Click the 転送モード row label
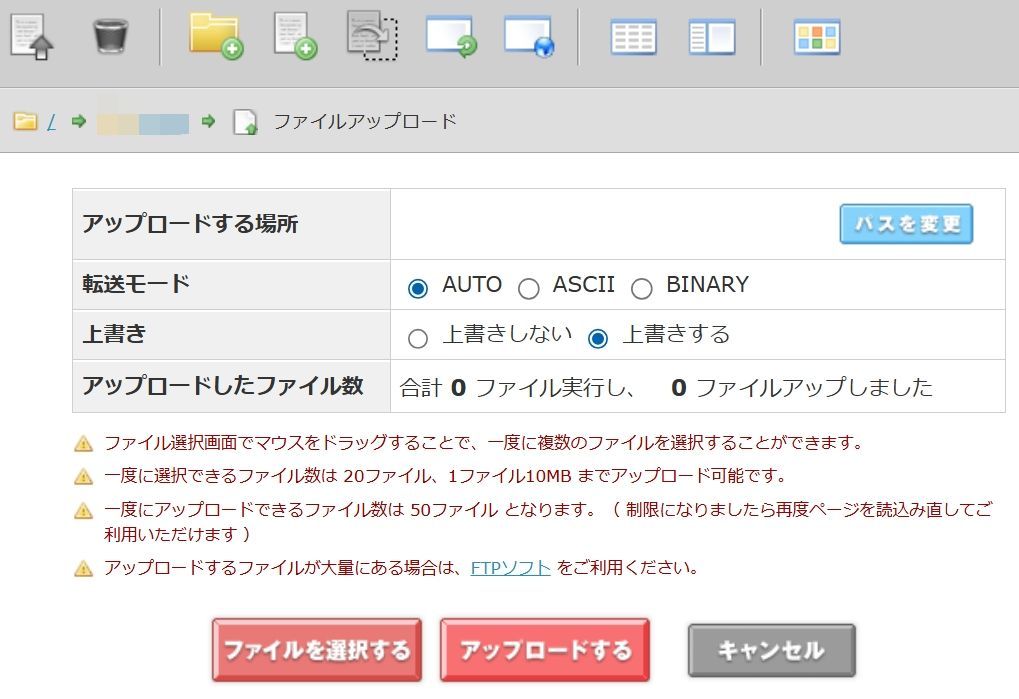This screenshot has width=1019, height=699. [136, 284]
